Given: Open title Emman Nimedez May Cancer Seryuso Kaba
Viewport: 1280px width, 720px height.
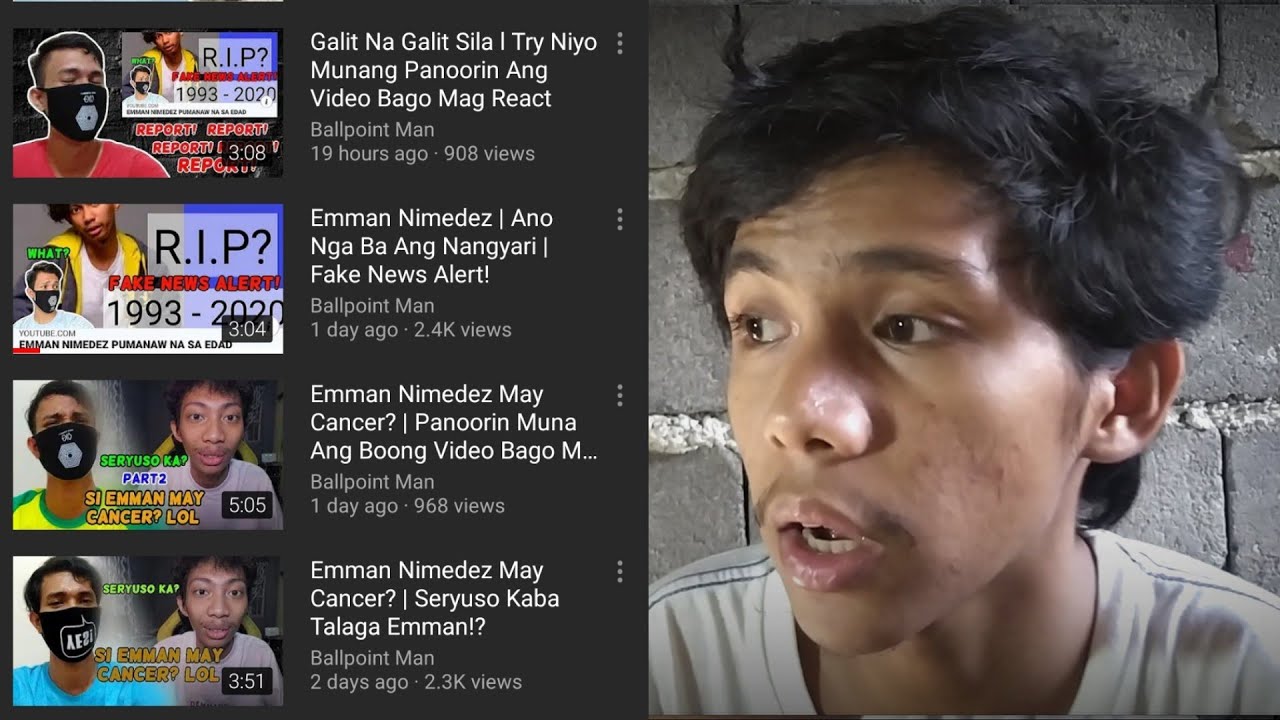Looking at the screenshot, I should (434, 598).
